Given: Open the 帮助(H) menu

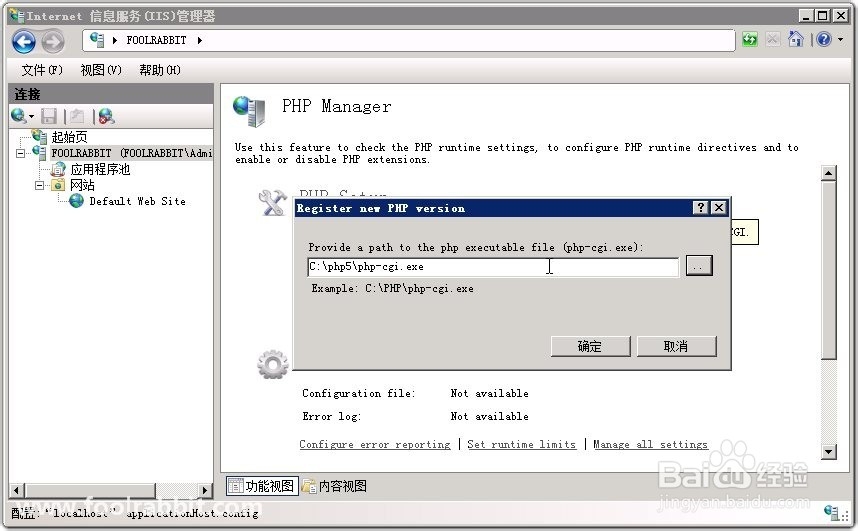Looking at the screenshot, I should click(x=160, y=70).
